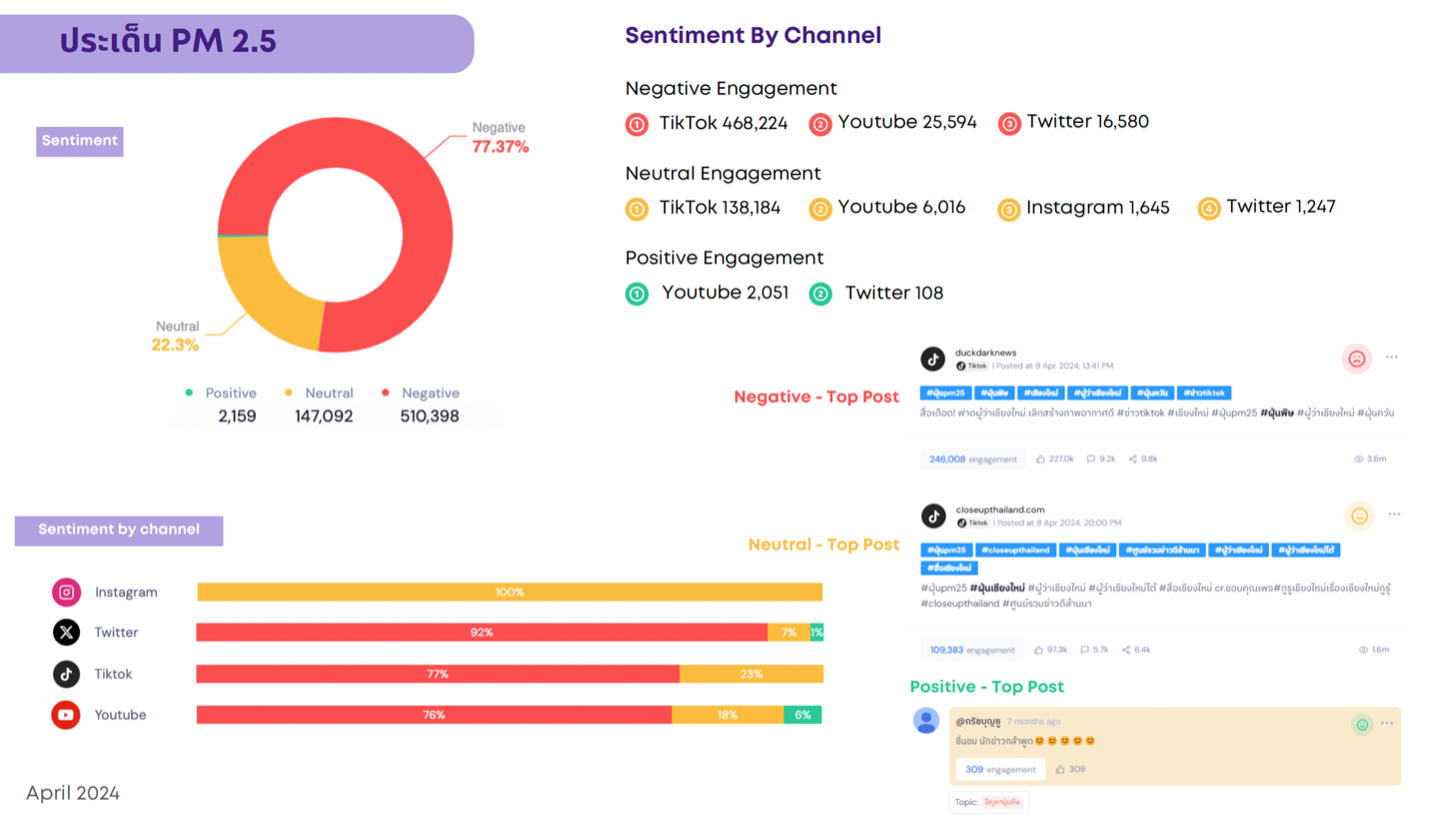Image resolution: width=1430 pixels, height=818 pixels.
Task: Click the Instagram icon in channel list
Action: point(66,592)
